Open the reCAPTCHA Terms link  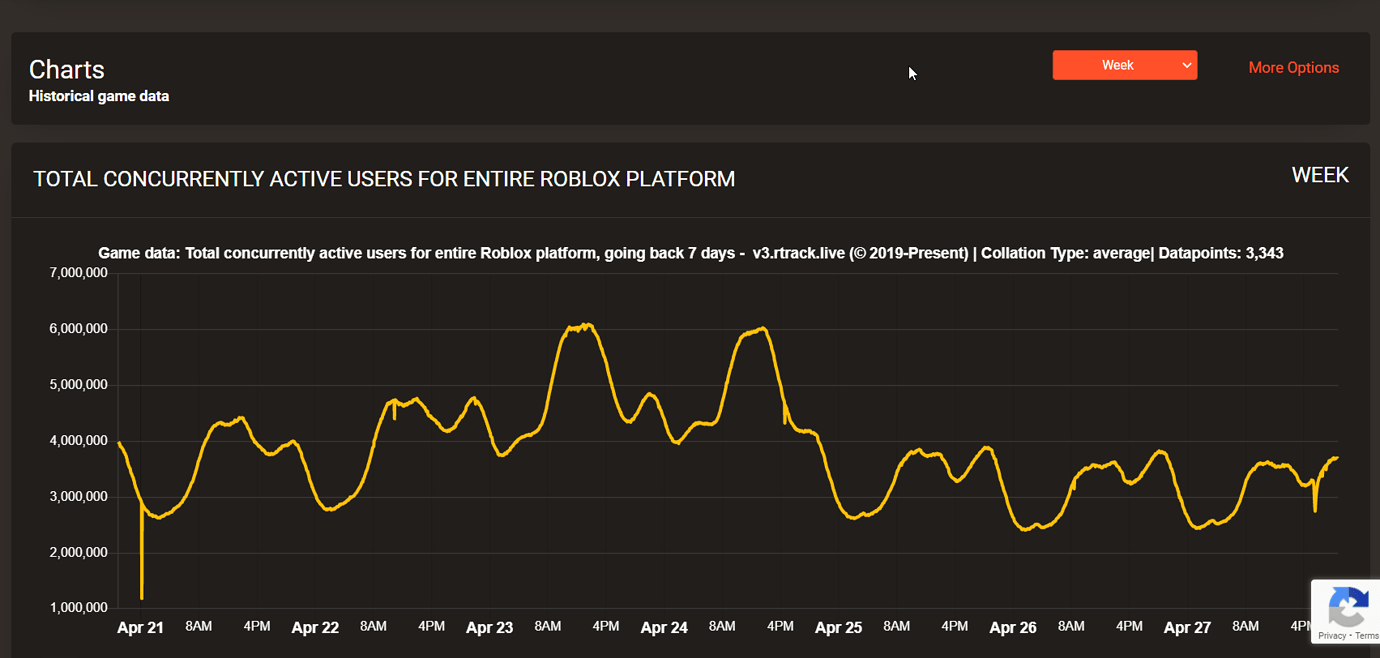[x=1366, y=636]
